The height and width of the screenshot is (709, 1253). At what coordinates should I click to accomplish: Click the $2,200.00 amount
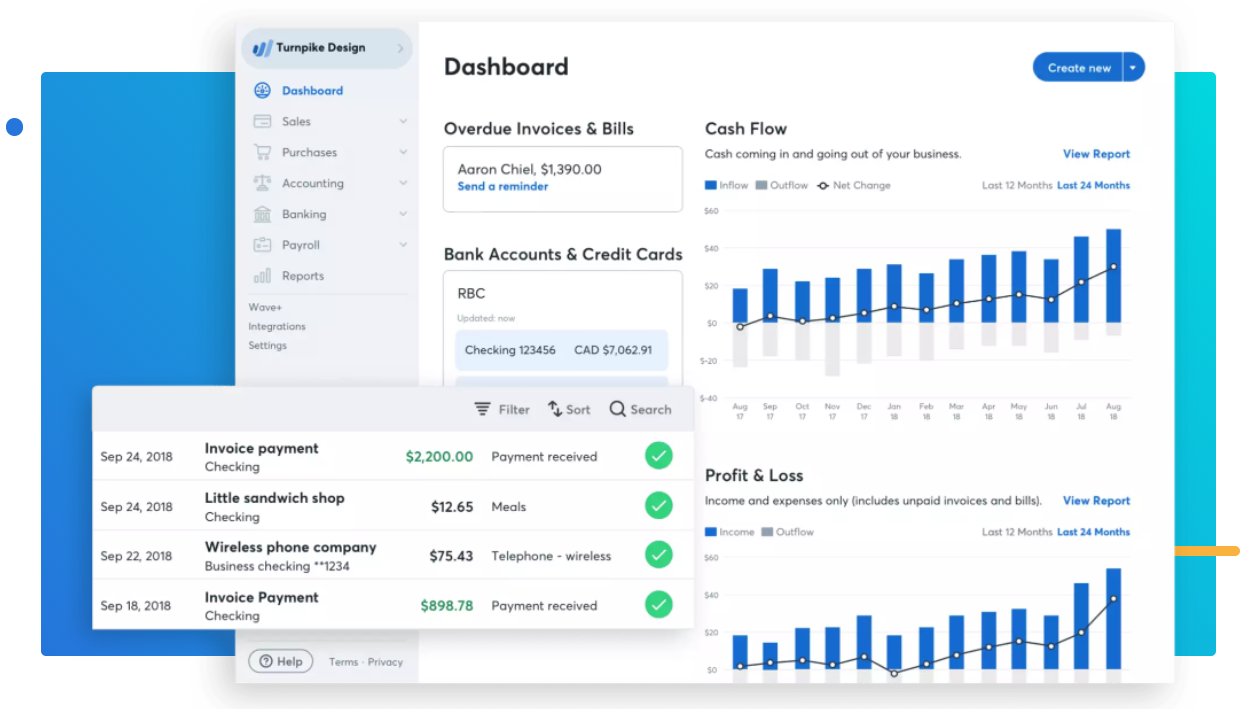point(439,456)
